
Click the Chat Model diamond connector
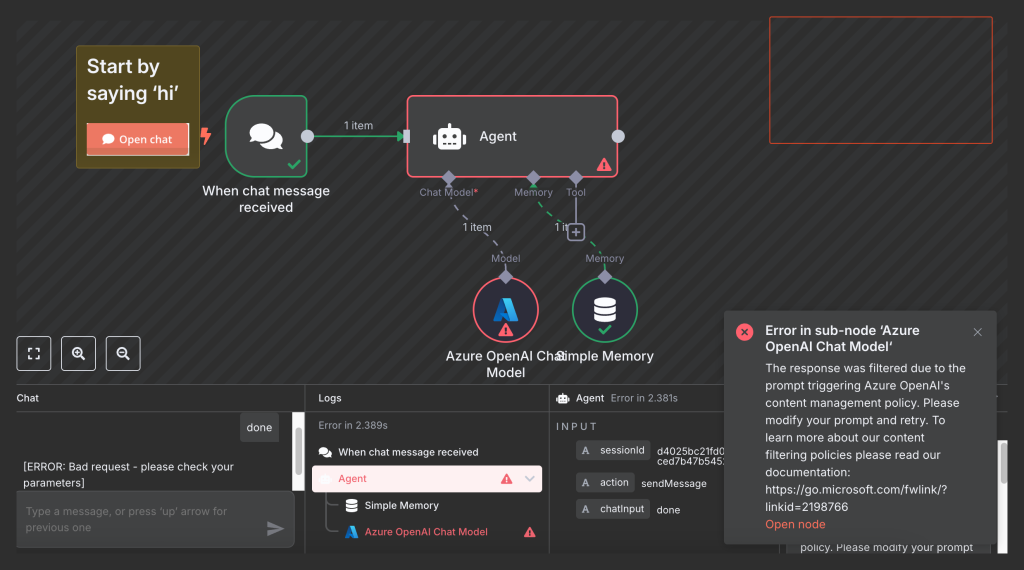tap(449, 178)
